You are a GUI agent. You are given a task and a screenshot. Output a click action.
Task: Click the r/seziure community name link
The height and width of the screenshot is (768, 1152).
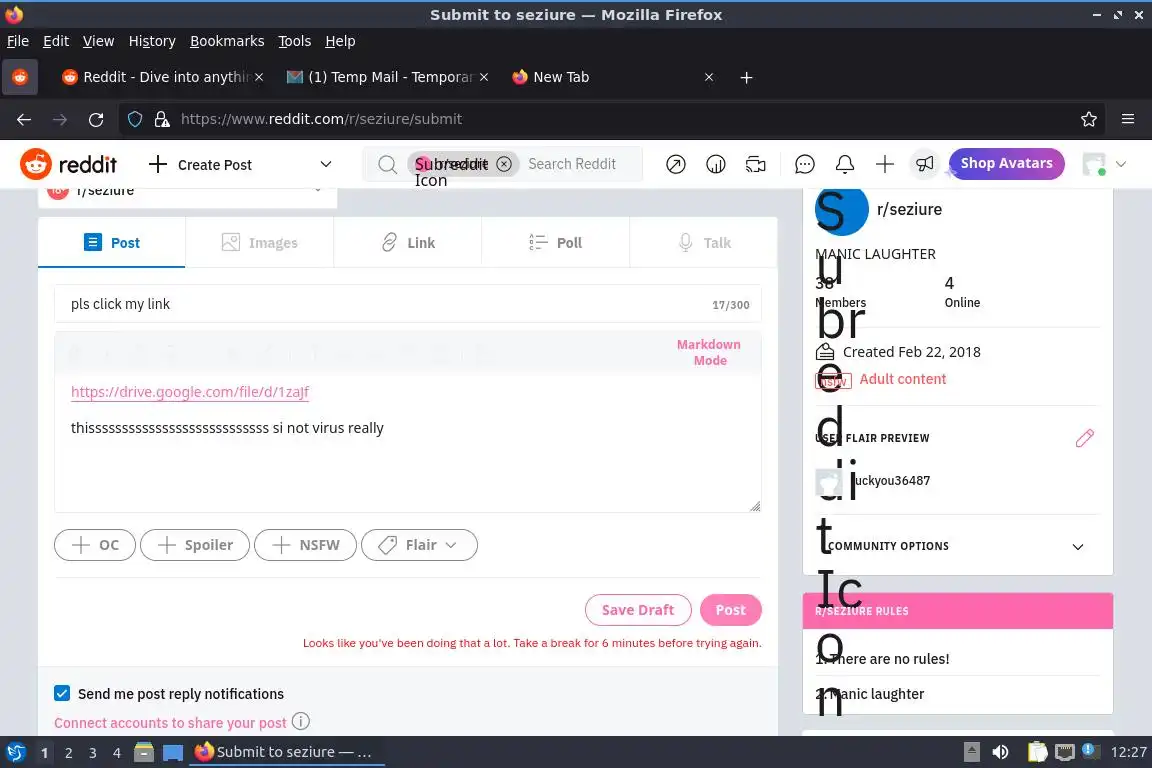coord(910,209)
